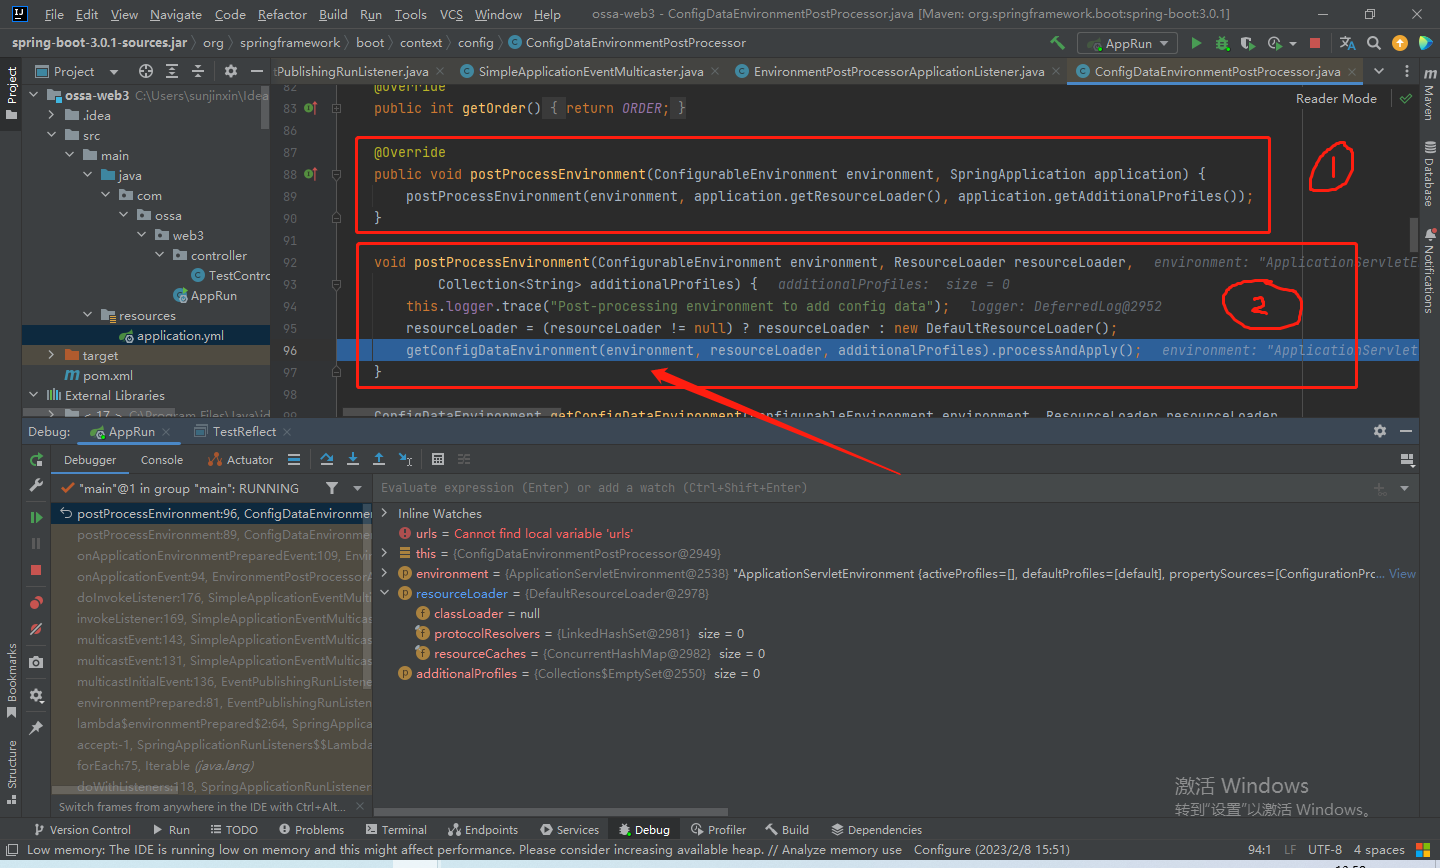The height and width of the screenshot is (868, 1440).
Task: Select opened file target icon in Project panel
Action: point(146,71)
